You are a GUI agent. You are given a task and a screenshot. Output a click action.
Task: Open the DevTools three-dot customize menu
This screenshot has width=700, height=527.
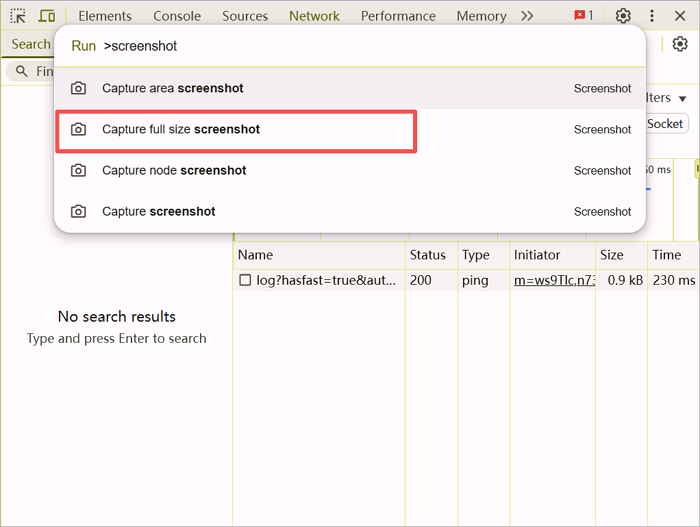pos(652,16)
